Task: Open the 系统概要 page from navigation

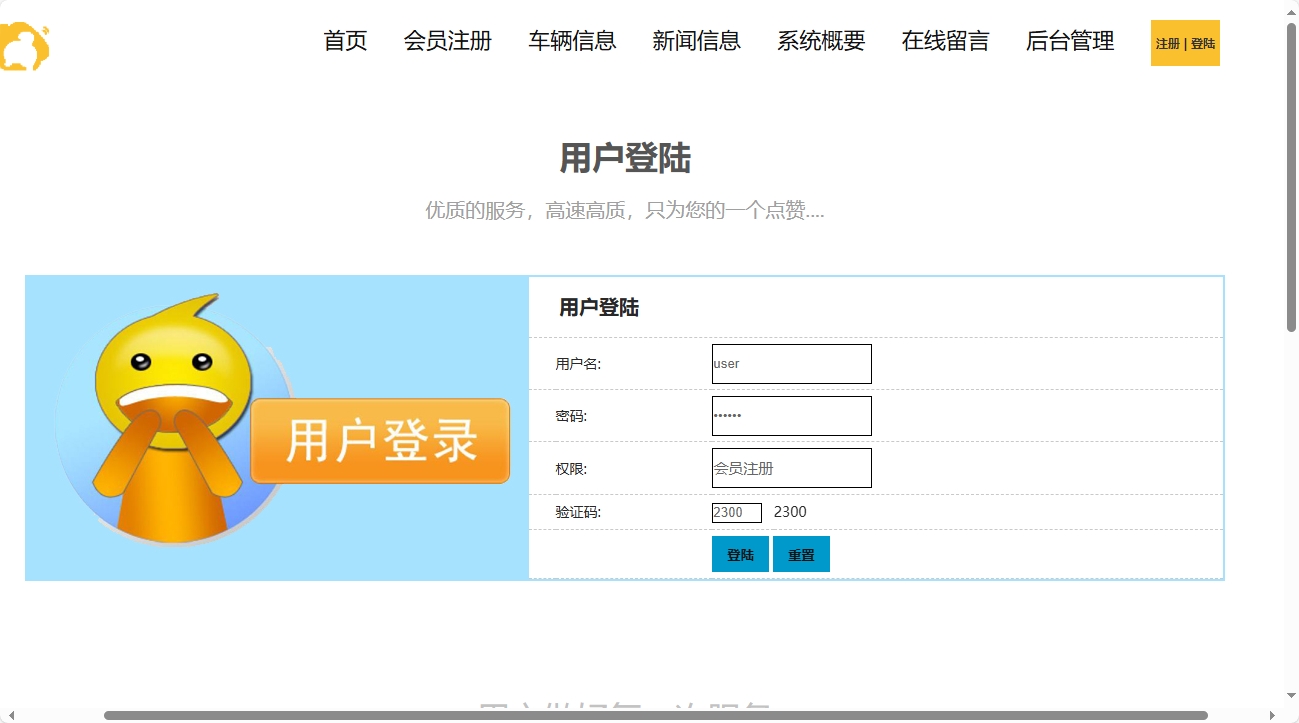Action: 821,42
